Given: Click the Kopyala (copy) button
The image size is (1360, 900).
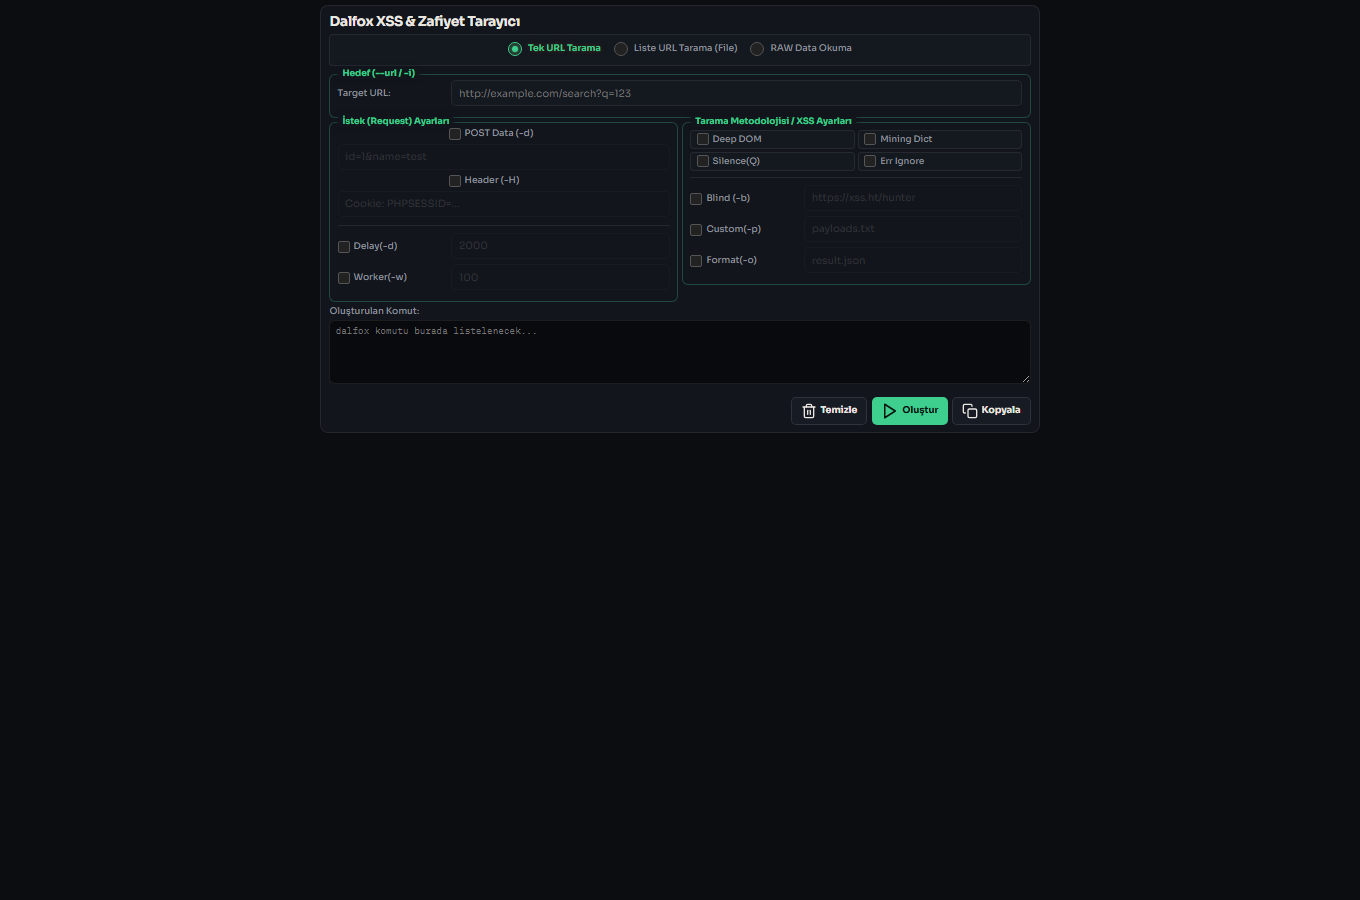Looking at the screenshot, I should 991,411.
